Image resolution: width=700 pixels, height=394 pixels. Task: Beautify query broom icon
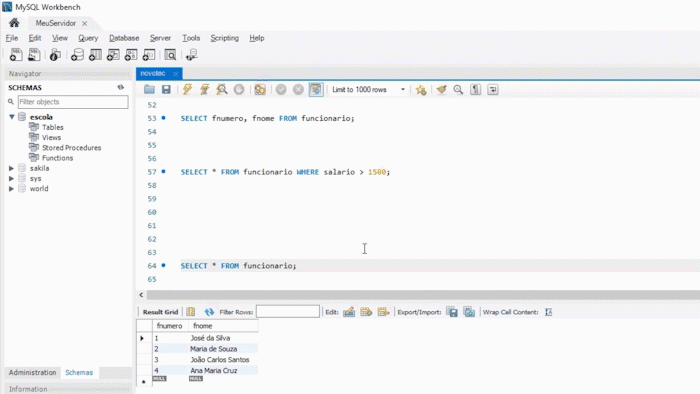point(442,89)
